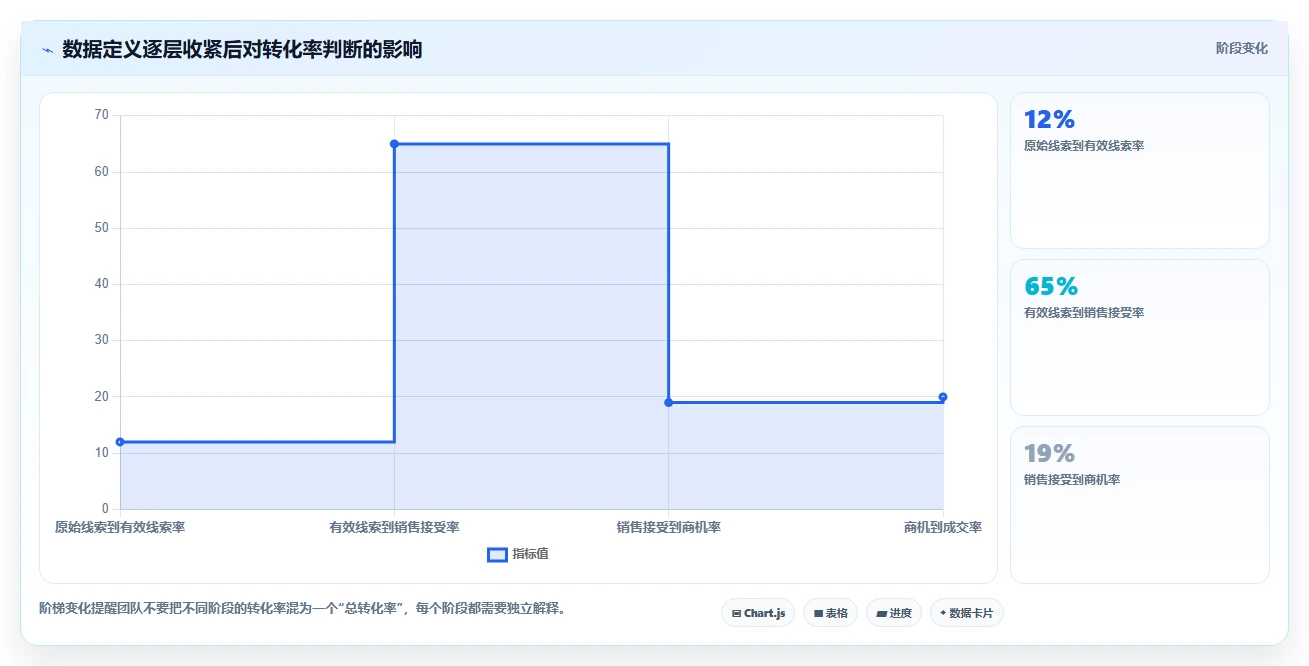Click the 阶段变化 badge in the header
Image resolution: width=1309 pixels, height=666 pixels.
(1242, 48)
